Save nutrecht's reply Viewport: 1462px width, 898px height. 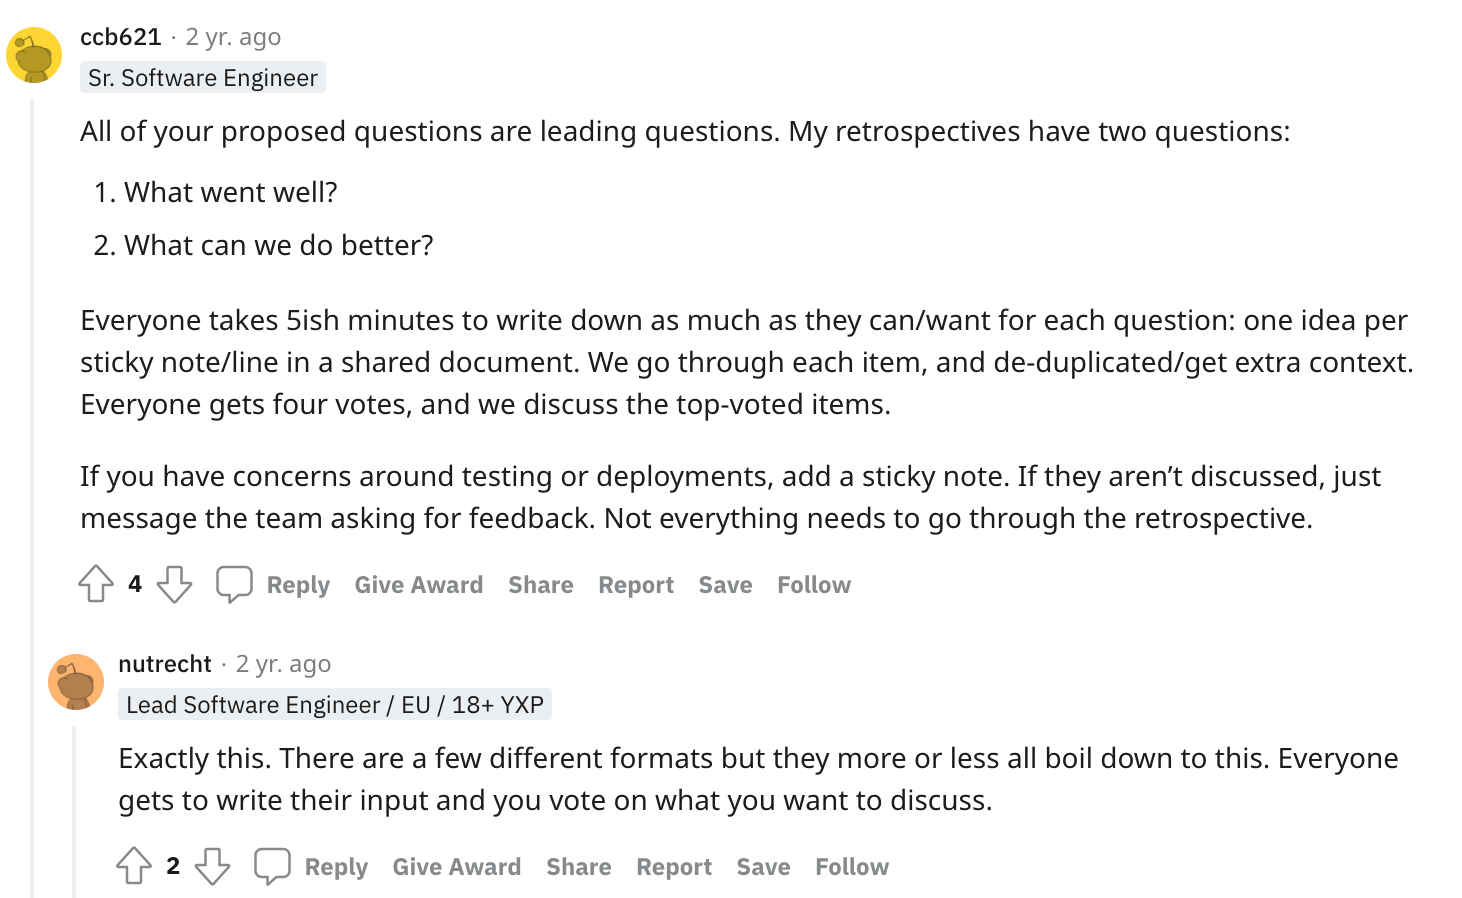763,866
